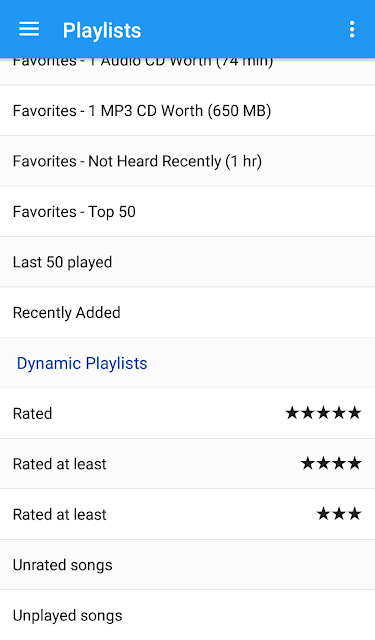Select Favorites - Not Heard Recently playlist
The width and height of the screenshot is (375, 640).
(x=187, y=161)
